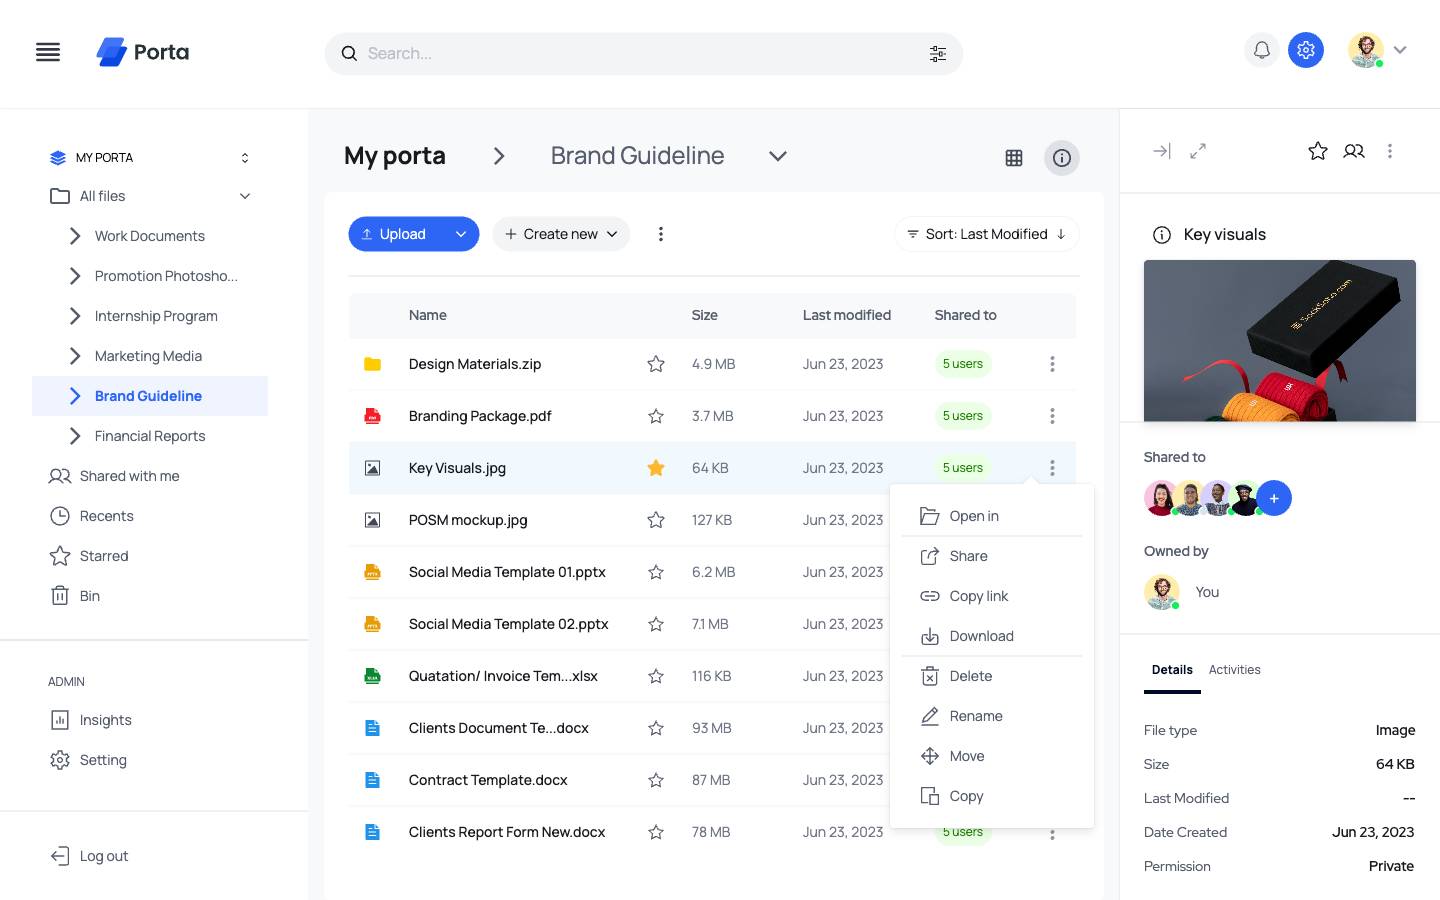Select Rename from the context menu
1440x900 pixels.
975,716
